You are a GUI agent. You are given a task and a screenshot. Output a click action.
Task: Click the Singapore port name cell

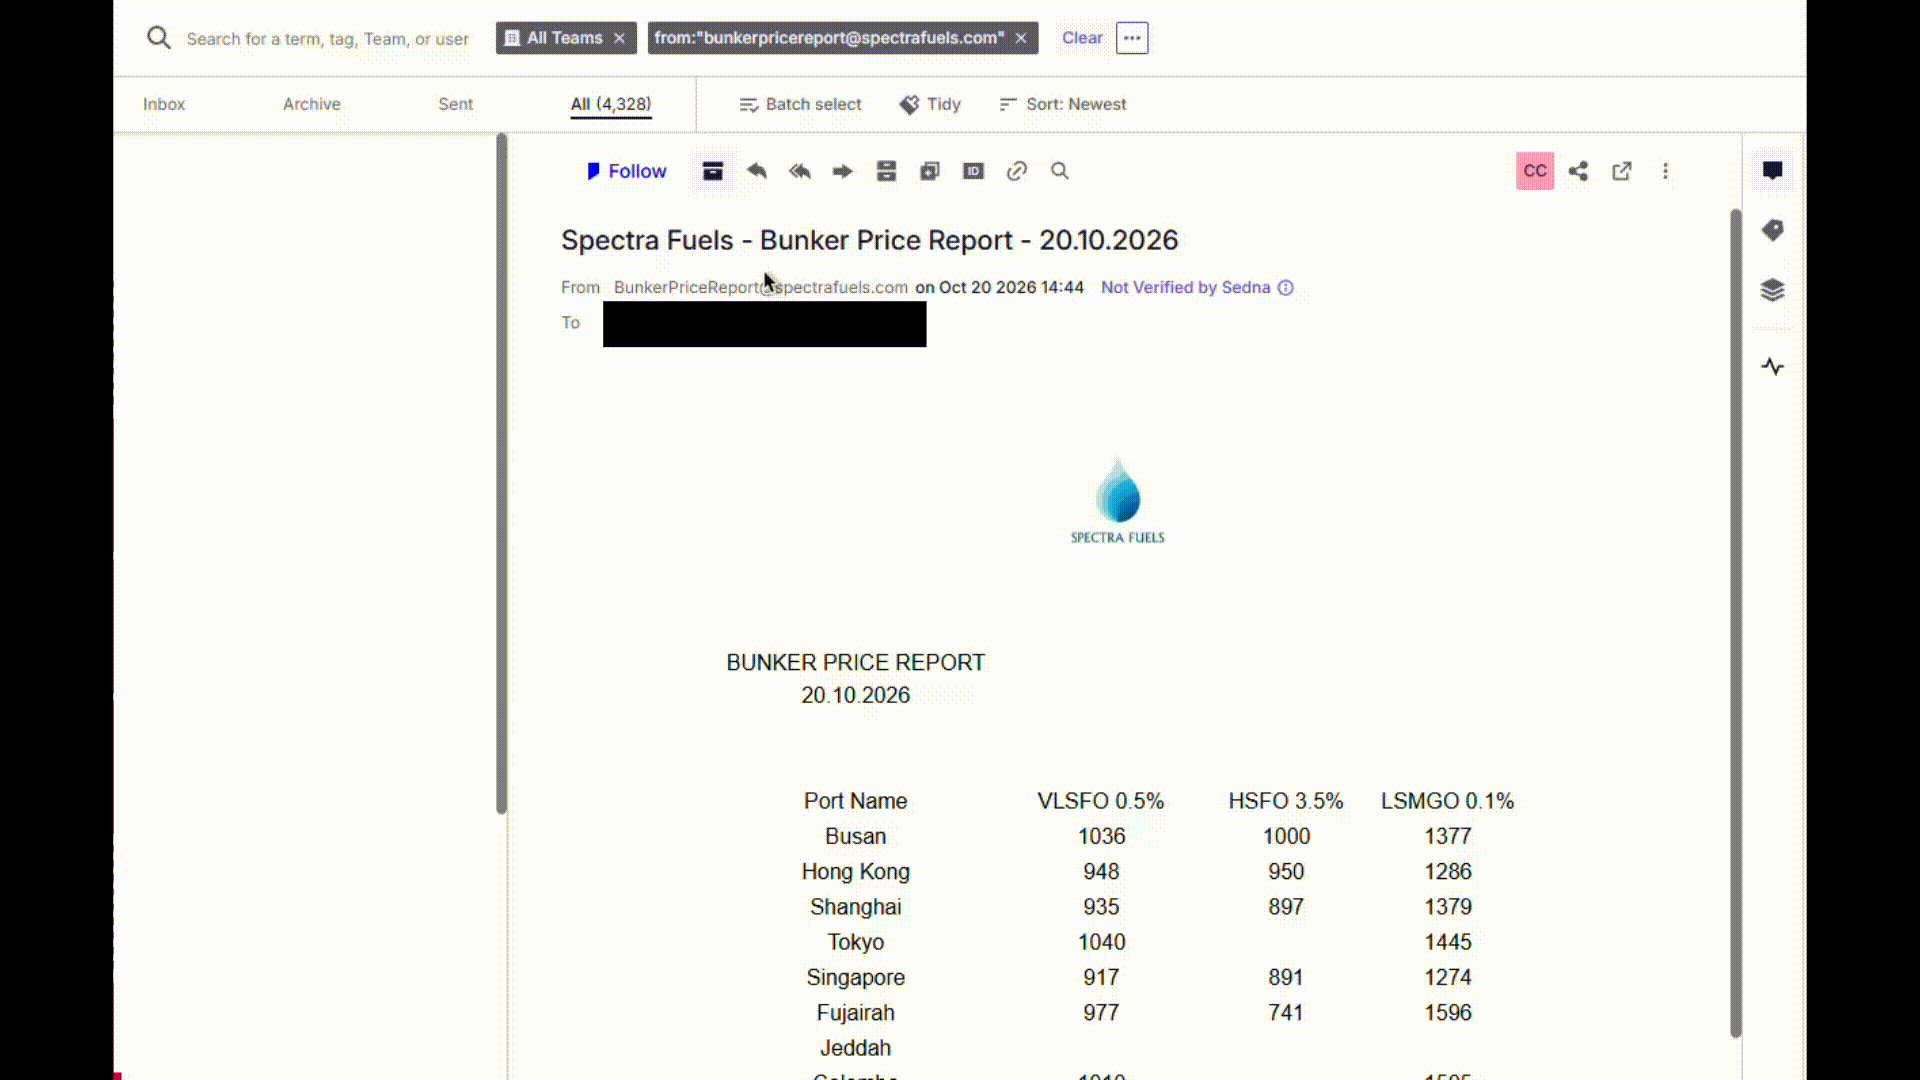point(856,977)
